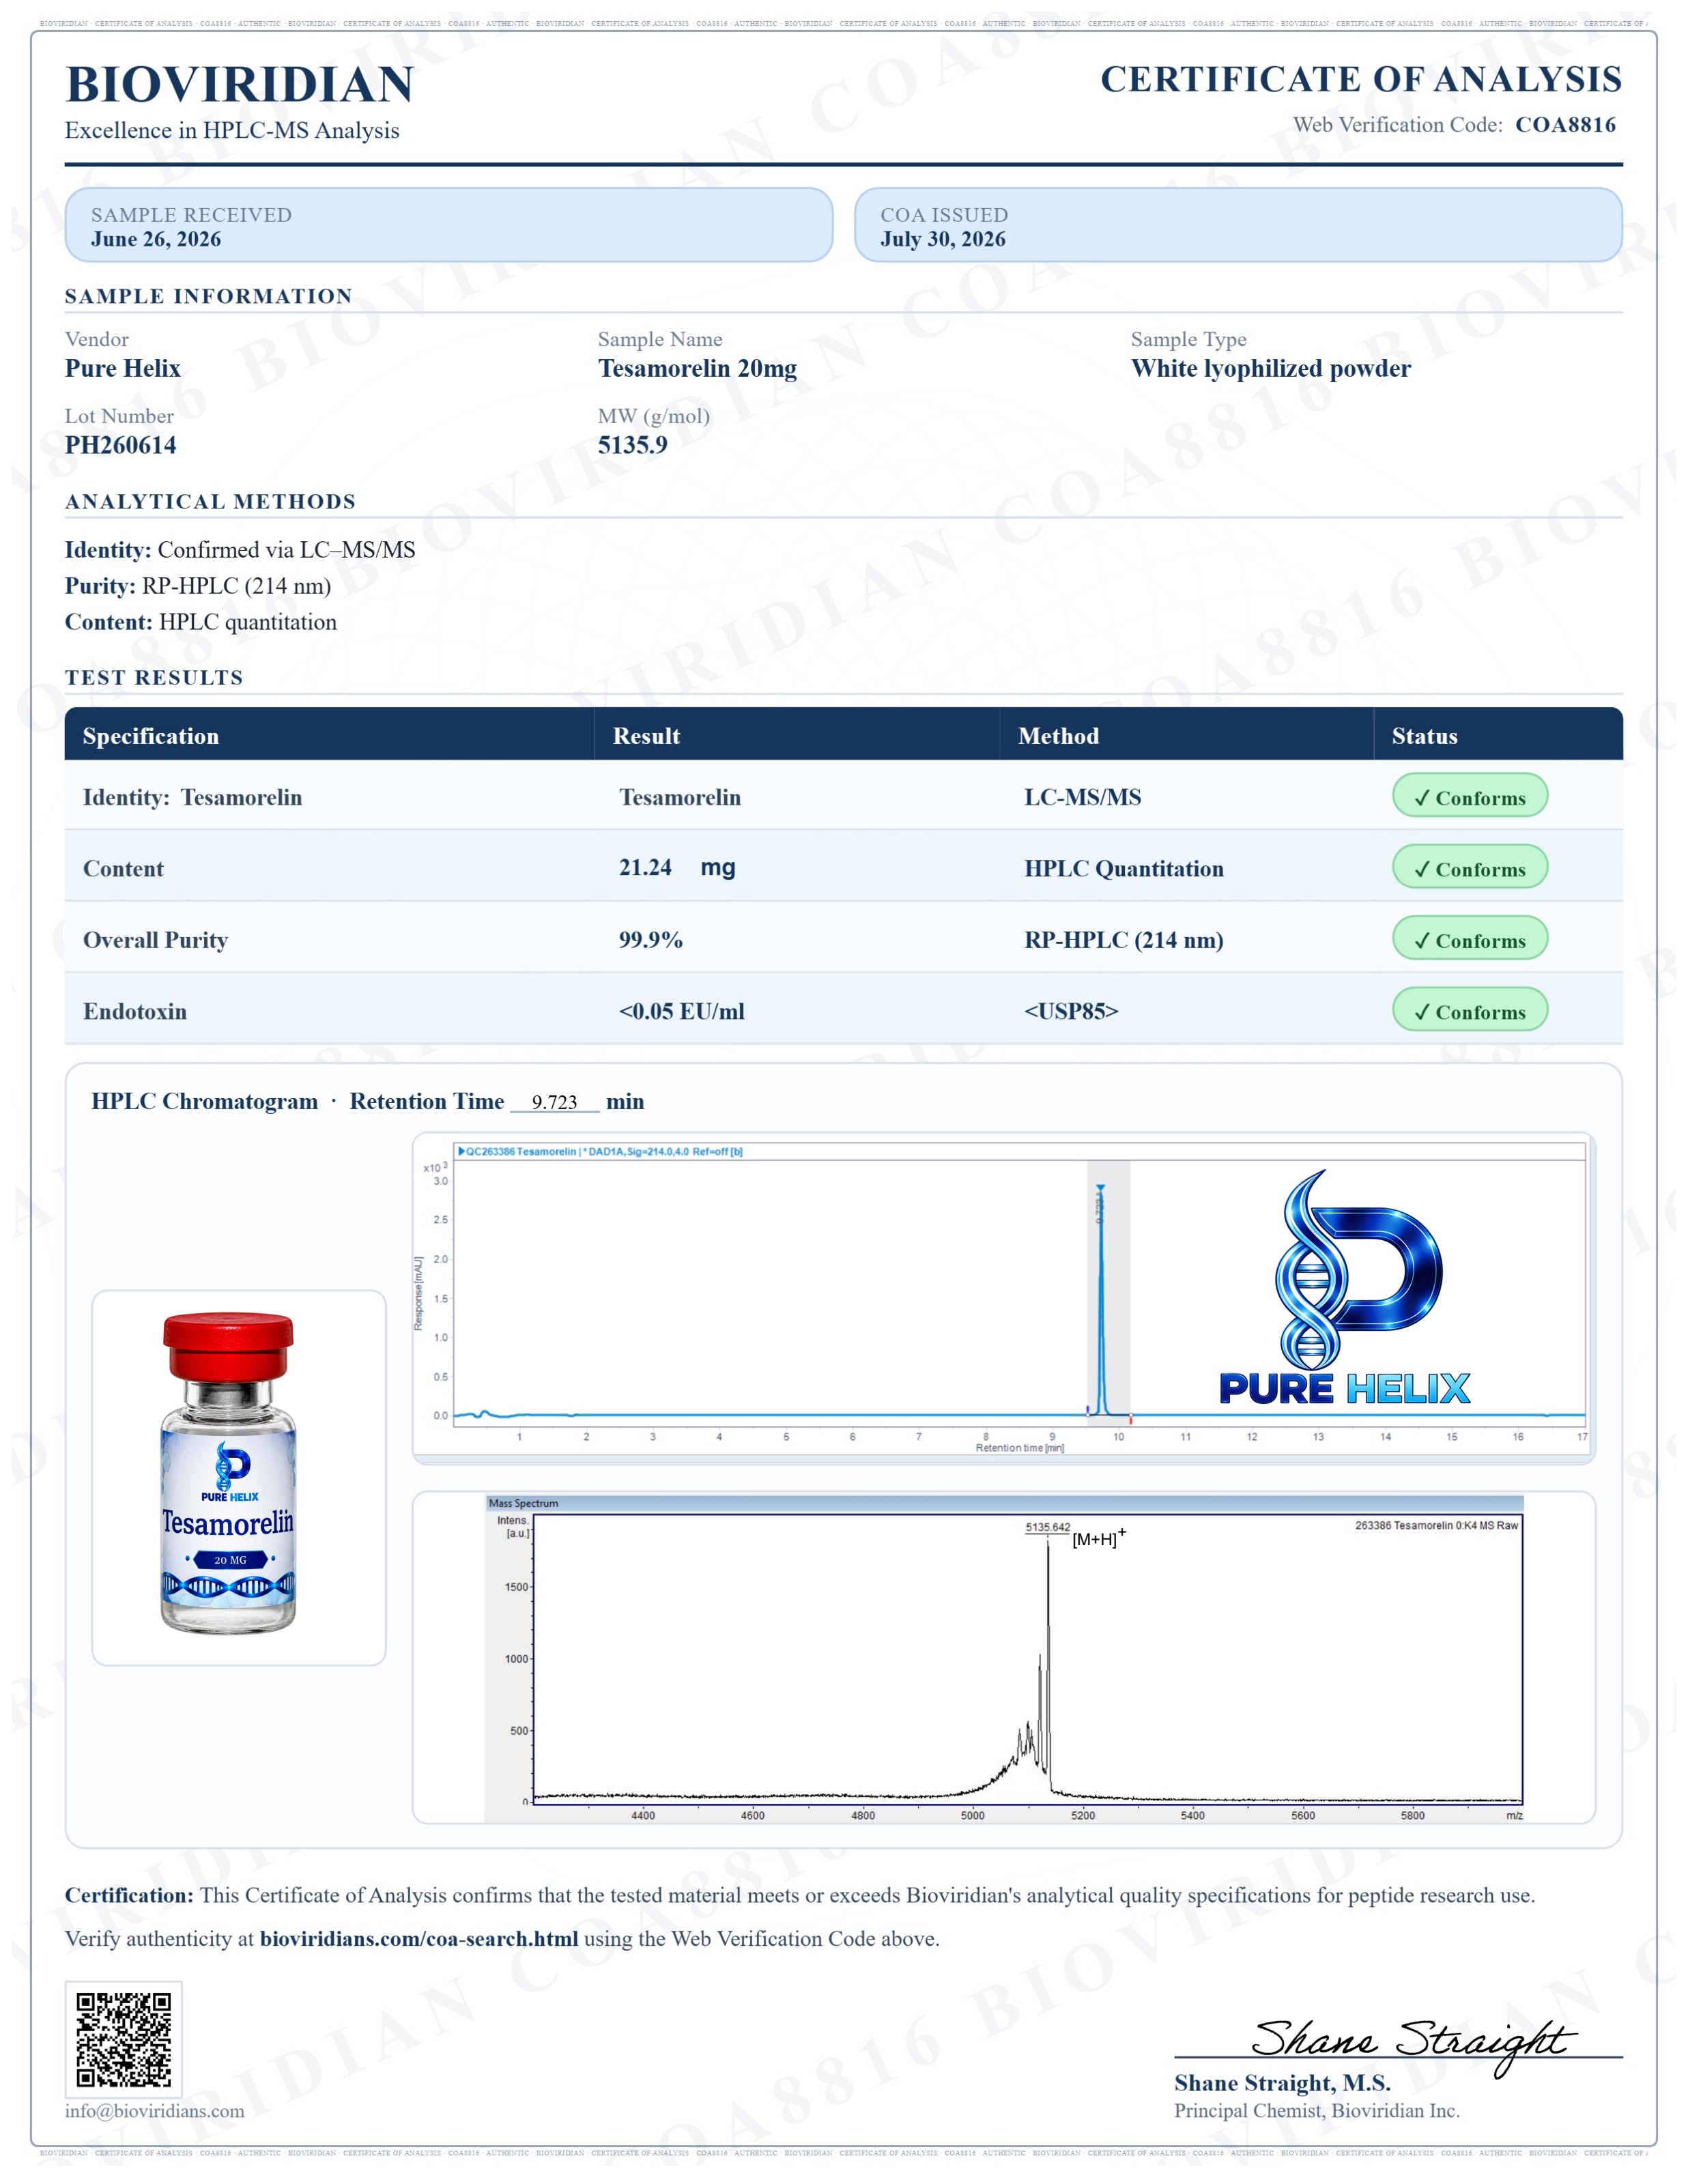Click the lot number PH260614
The width and height of the screenshot is (1688, 2184).
(121, 445)
